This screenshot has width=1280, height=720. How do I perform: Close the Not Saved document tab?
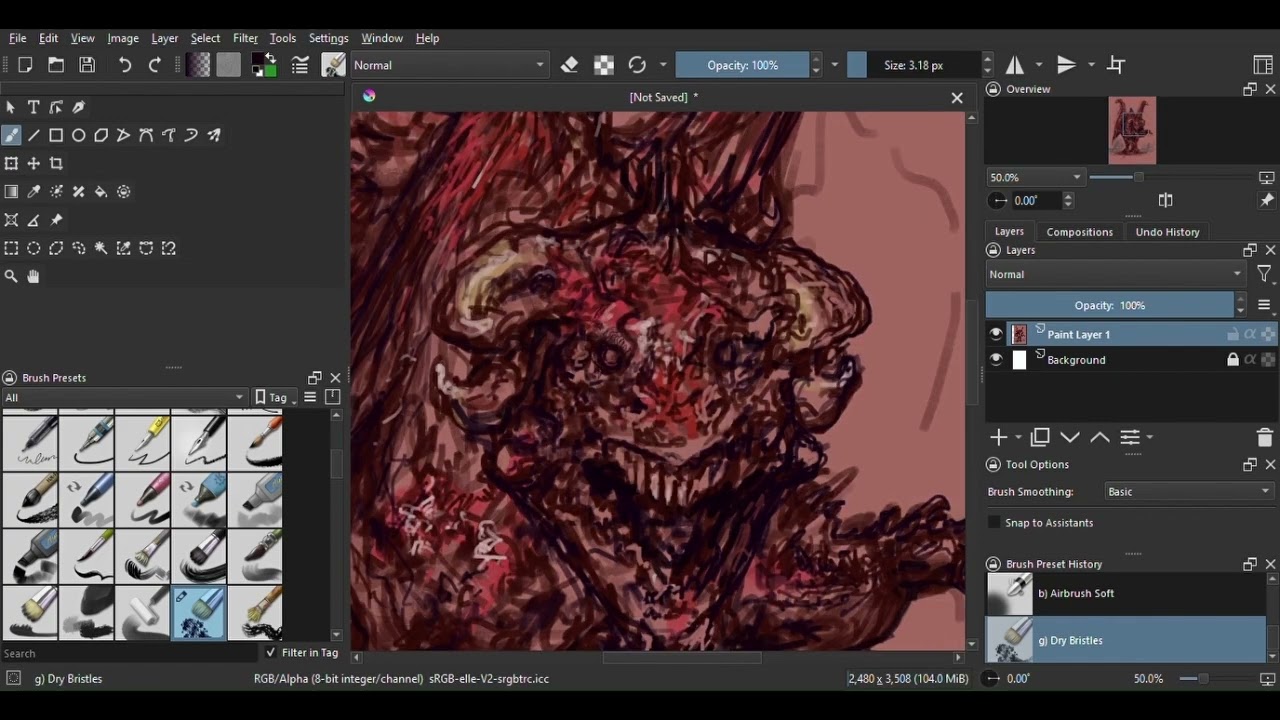click(x=957, y=97)
